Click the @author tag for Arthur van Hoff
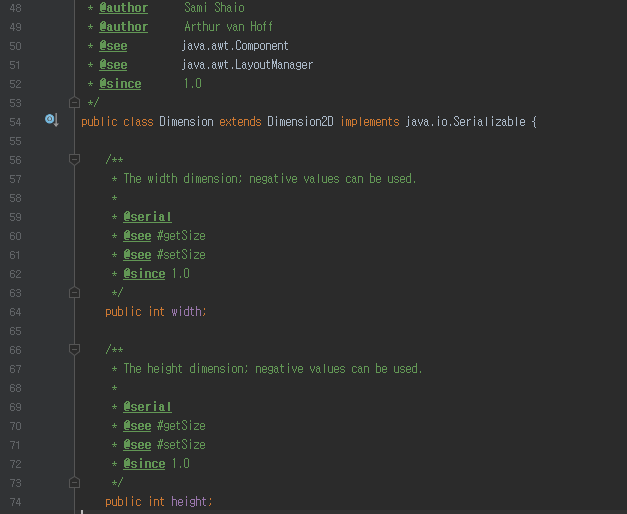Viewport: 627px width, 514px height. pos(124,27)
